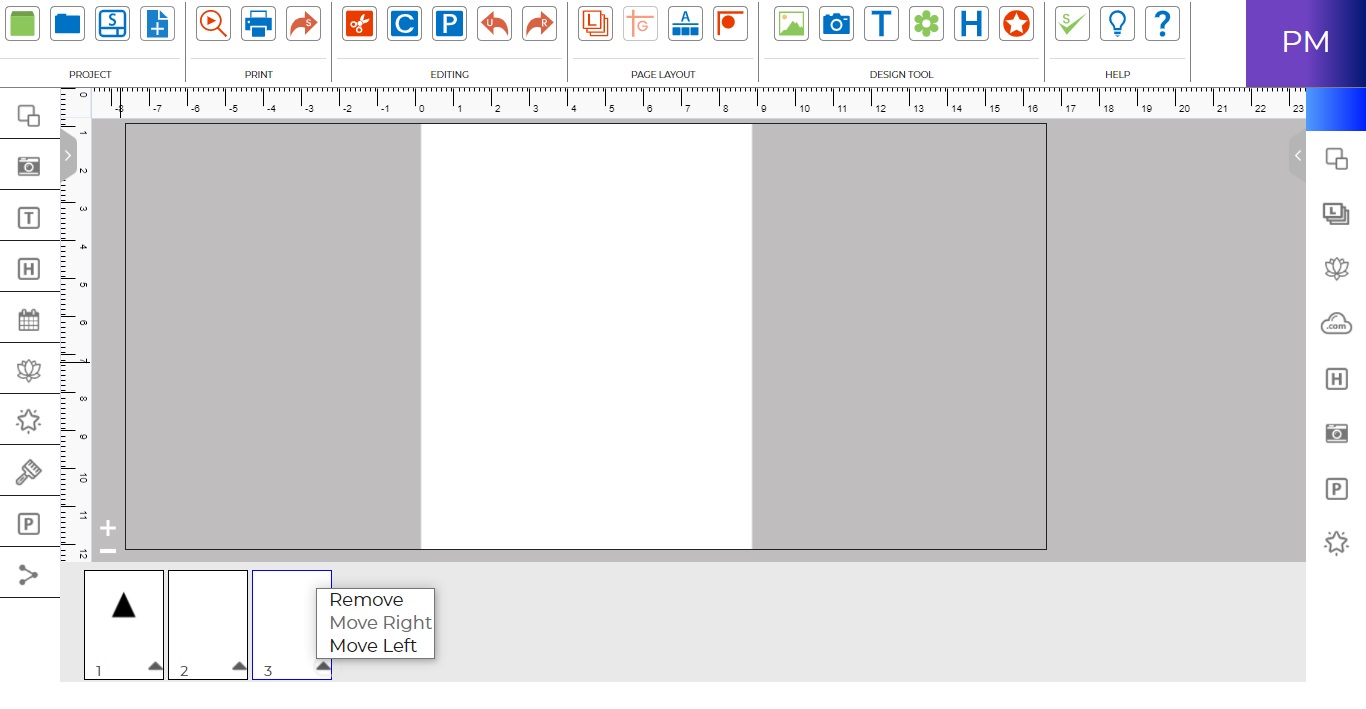Expand page 1 options via its corner triangle
This screenshot has height=709, width=1366.
point(155,663)
